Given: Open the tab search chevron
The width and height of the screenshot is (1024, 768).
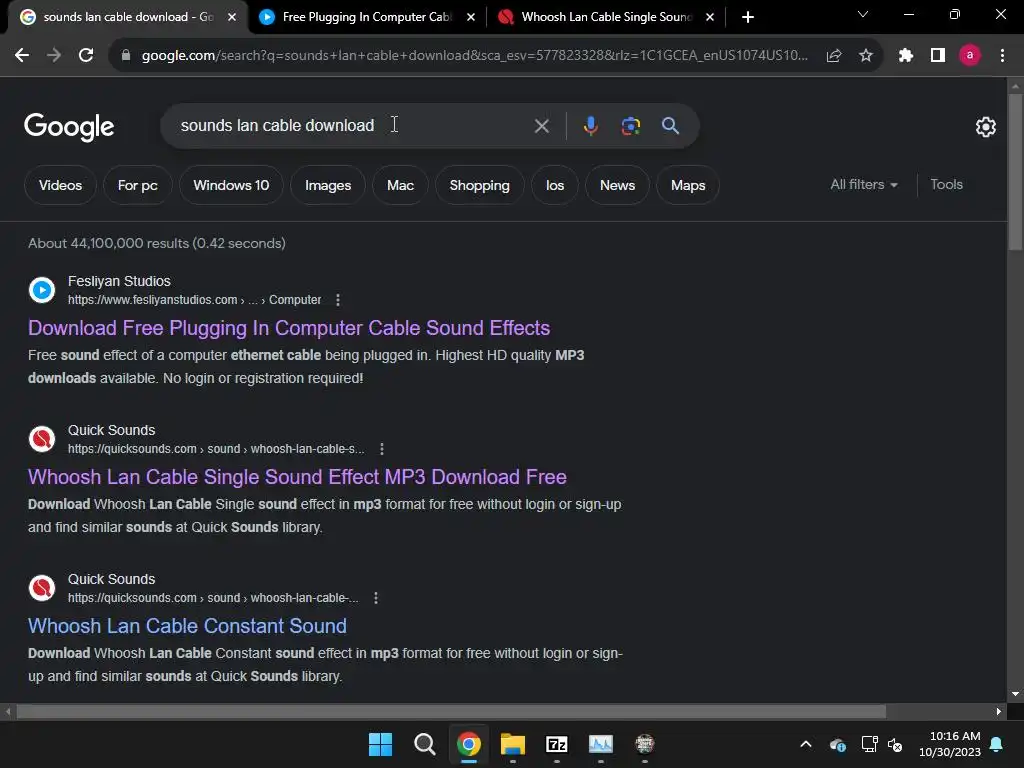Looking at the screenshot, I should pyautogui.click(x=863, y=14).
